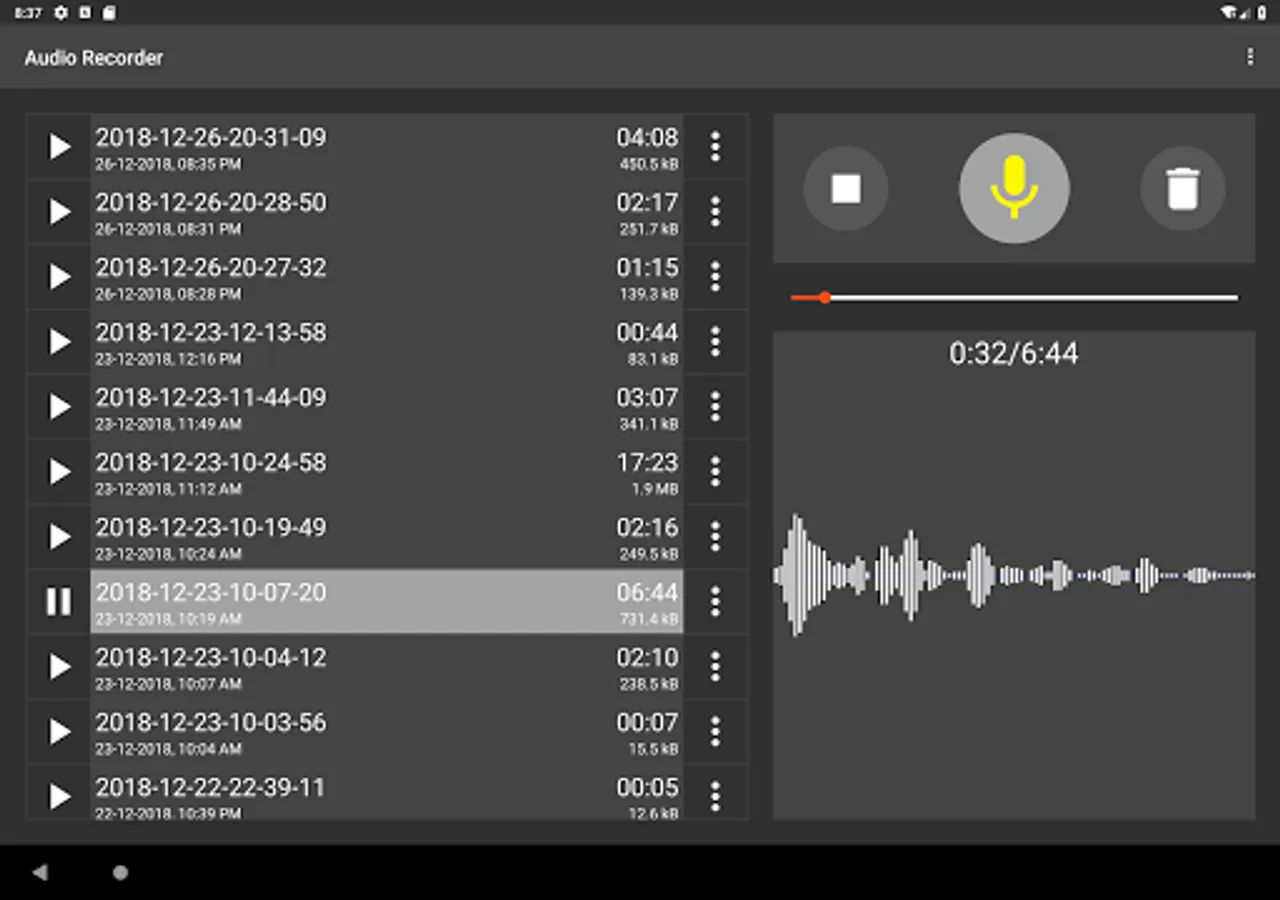Image resolution: width=1280 pixels, height=900 pixels.
Task: Open options menu for 2018-12-26-20-28-50
Action: coord(715,212)
